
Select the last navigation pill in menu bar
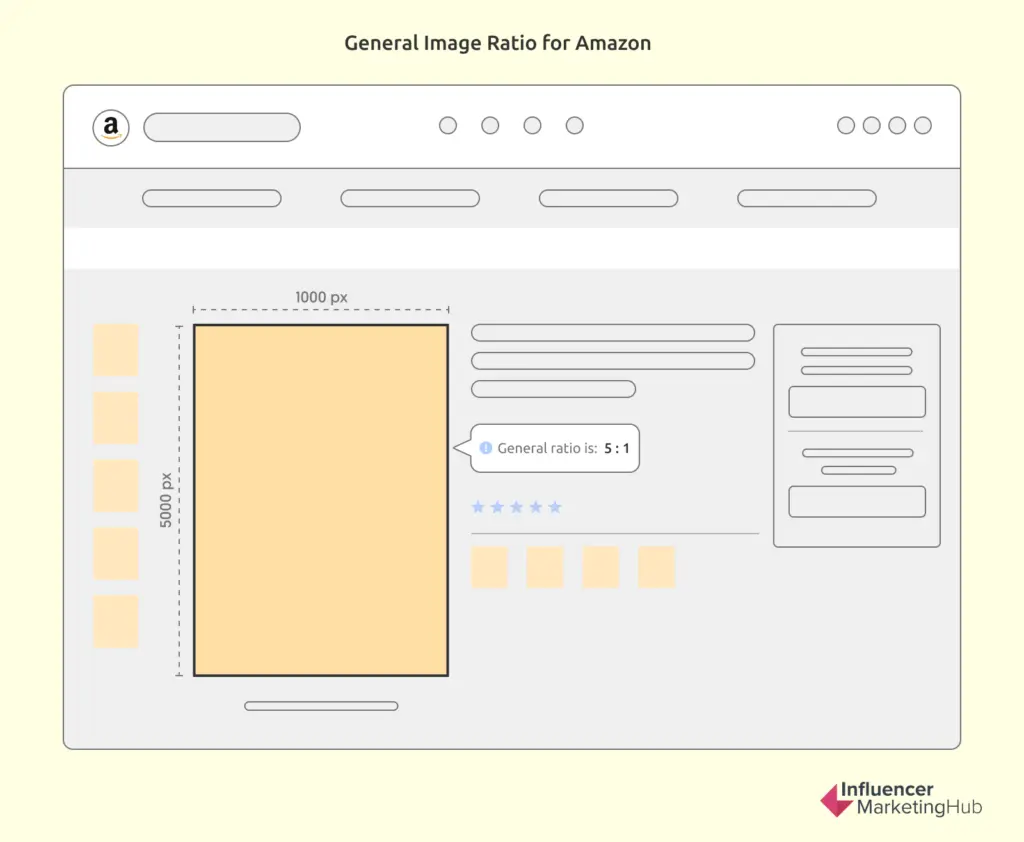pyautogui.click(x=807, y=198)
